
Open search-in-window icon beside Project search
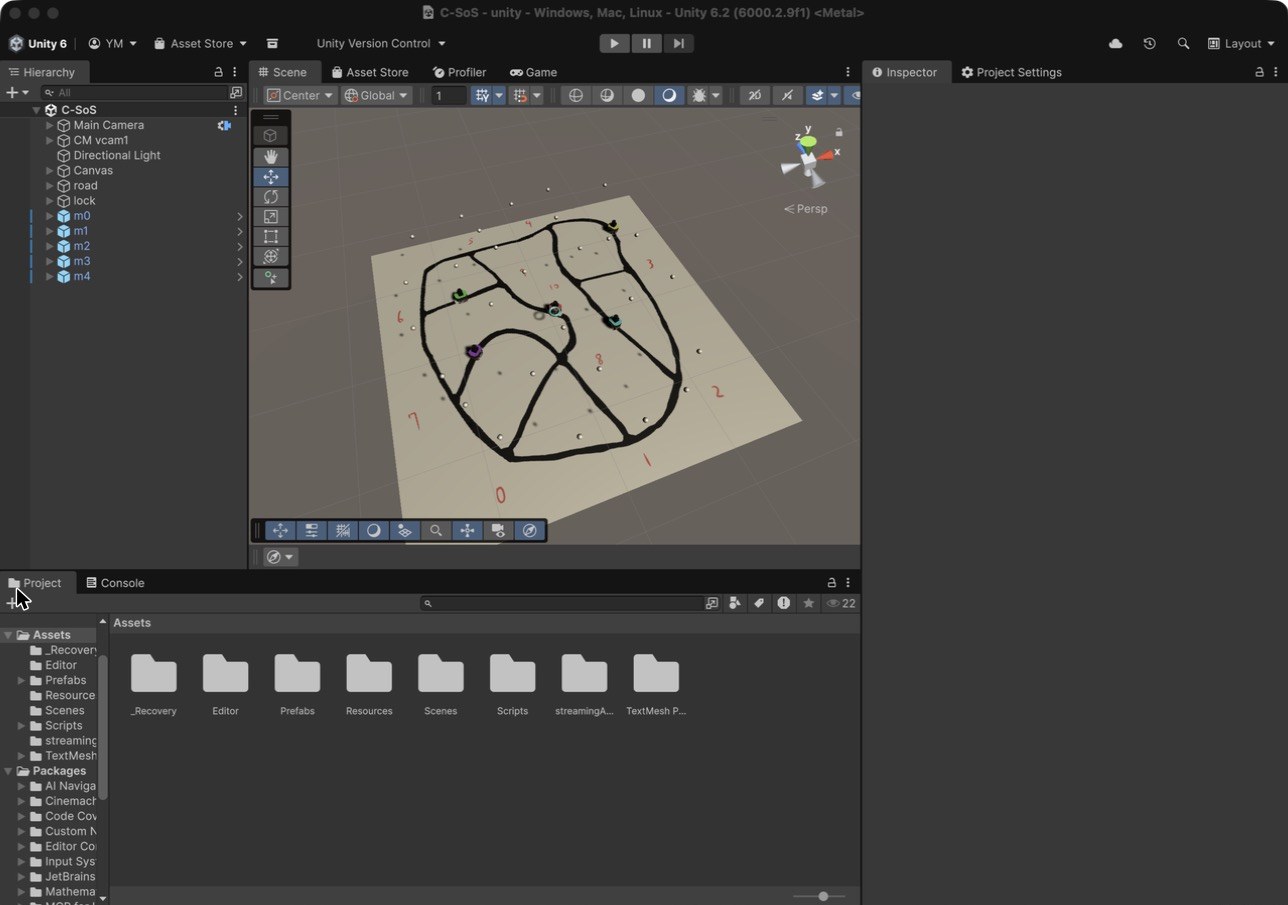(712, 603)
